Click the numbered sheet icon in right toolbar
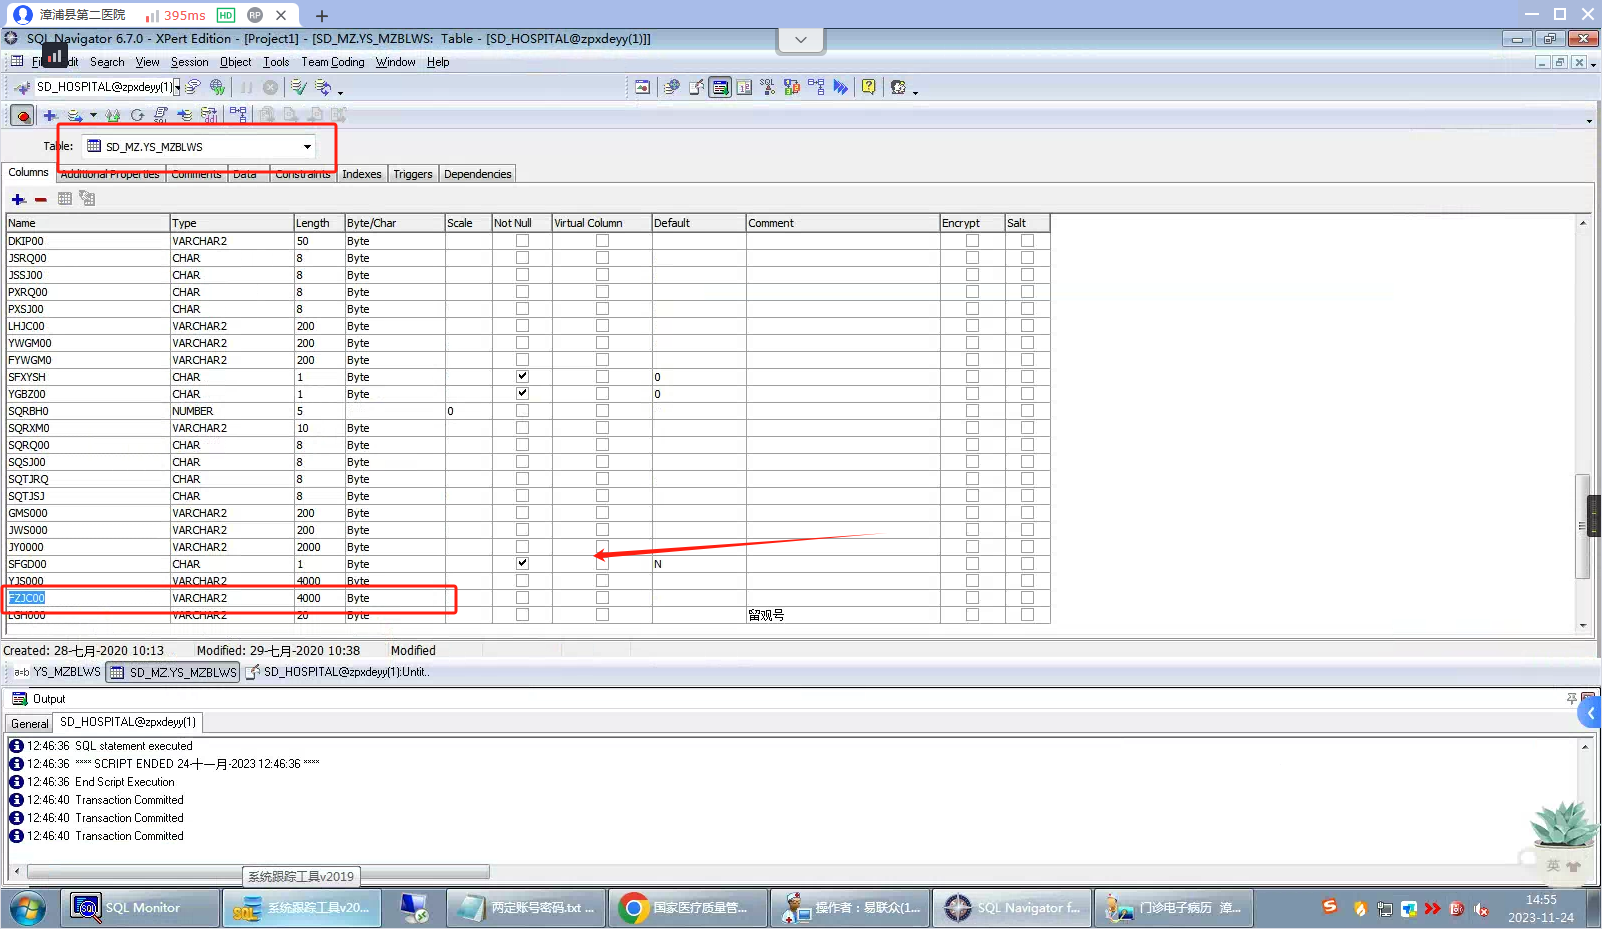Image resolution: width=1602 pixels, height=929 pixels. click(x=744, y=87)
